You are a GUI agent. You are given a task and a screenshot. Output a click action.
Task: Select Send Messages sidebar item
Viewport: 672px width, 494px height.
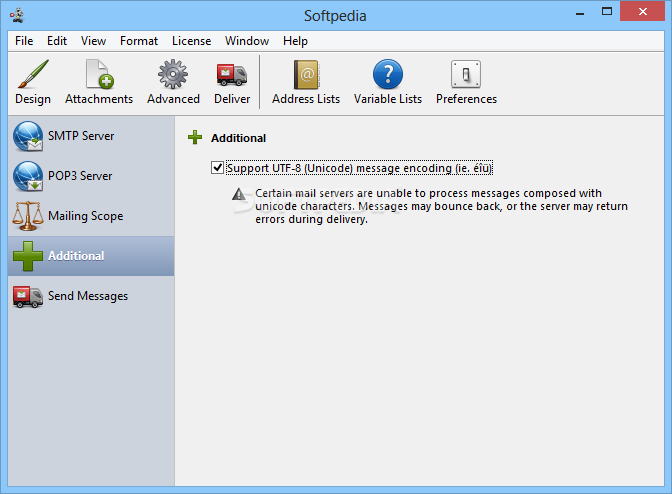coord(91,296)
